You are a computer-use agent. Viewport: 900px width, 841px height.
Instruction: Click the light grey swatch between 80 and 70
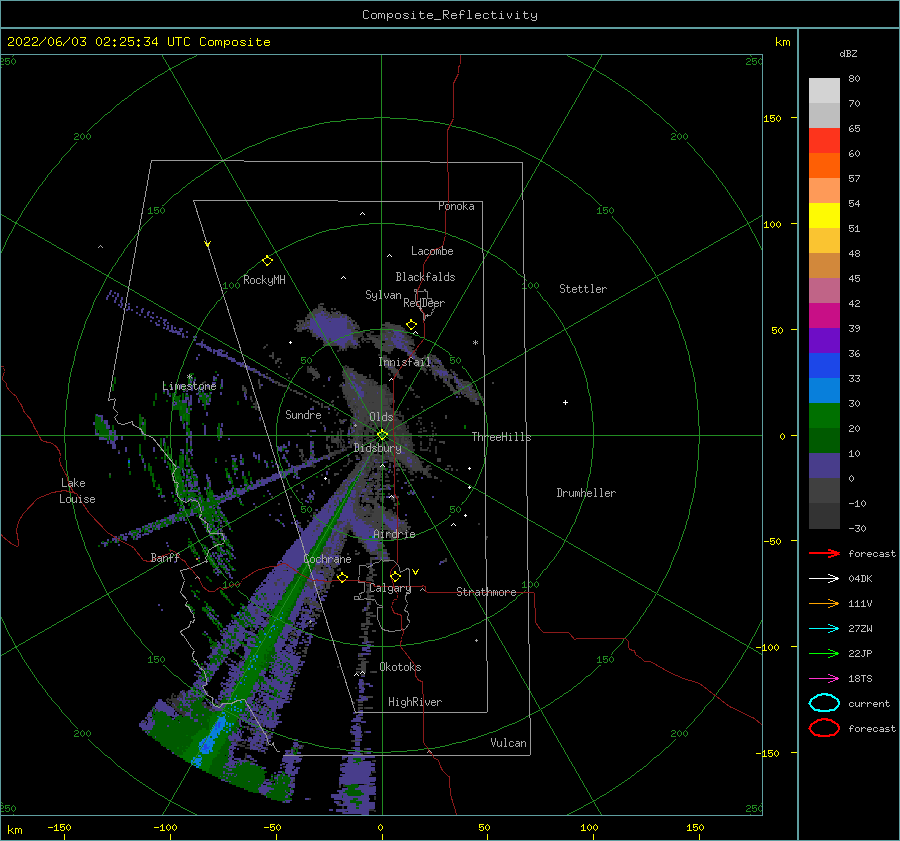coord(824,91)
